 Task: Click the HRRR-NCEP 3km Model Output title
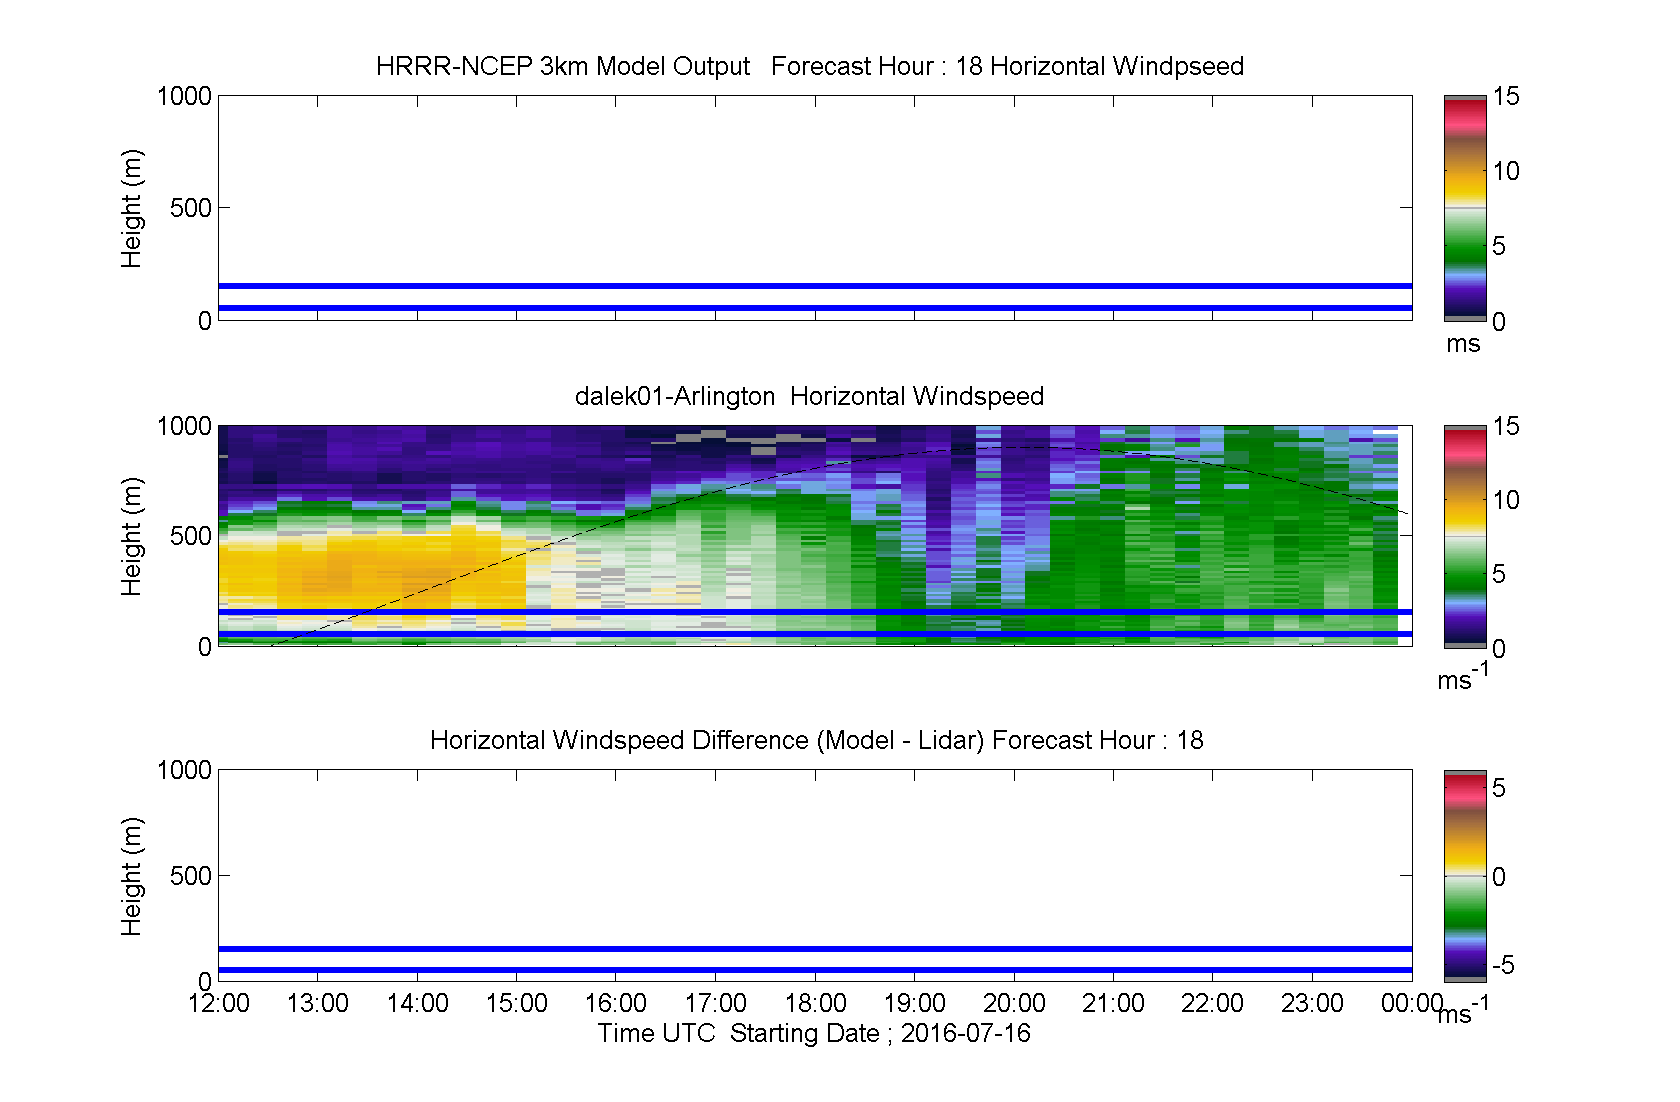pyautogui.click(x=810, y=66)
